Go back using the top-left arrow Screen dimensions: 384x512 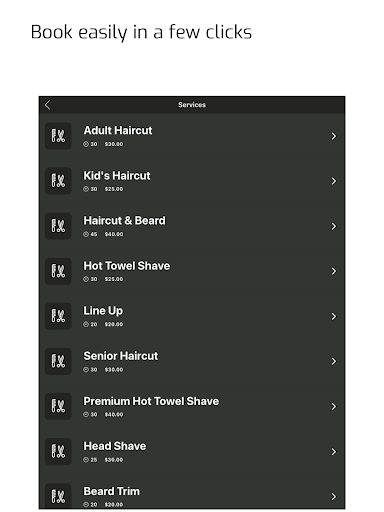pyautogui.click(x=47, y=105)
